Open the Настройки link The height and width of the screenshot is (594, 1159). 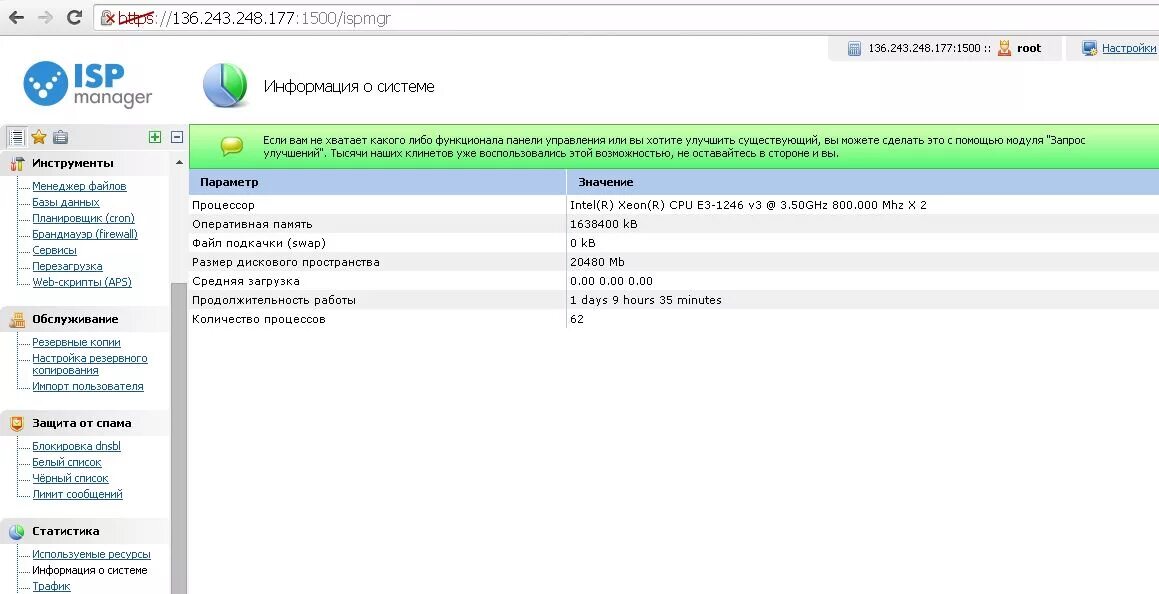point(1129,48)
